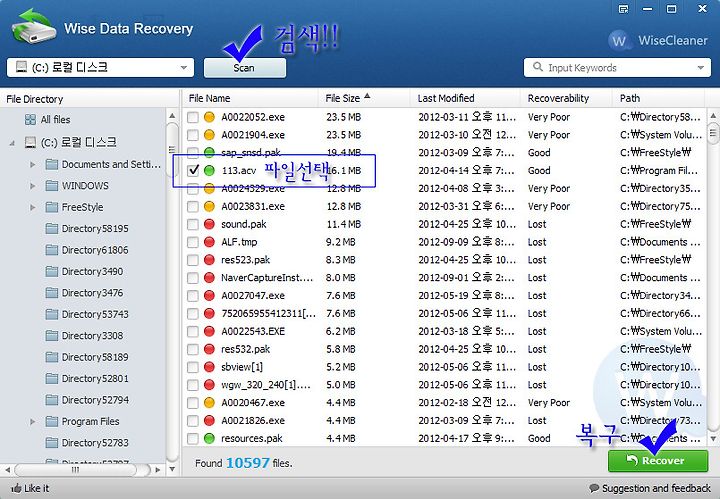The width and height of the screenshot is (720, 499).
Task: Sort by Path column header
Action: (x=658, y=98)
